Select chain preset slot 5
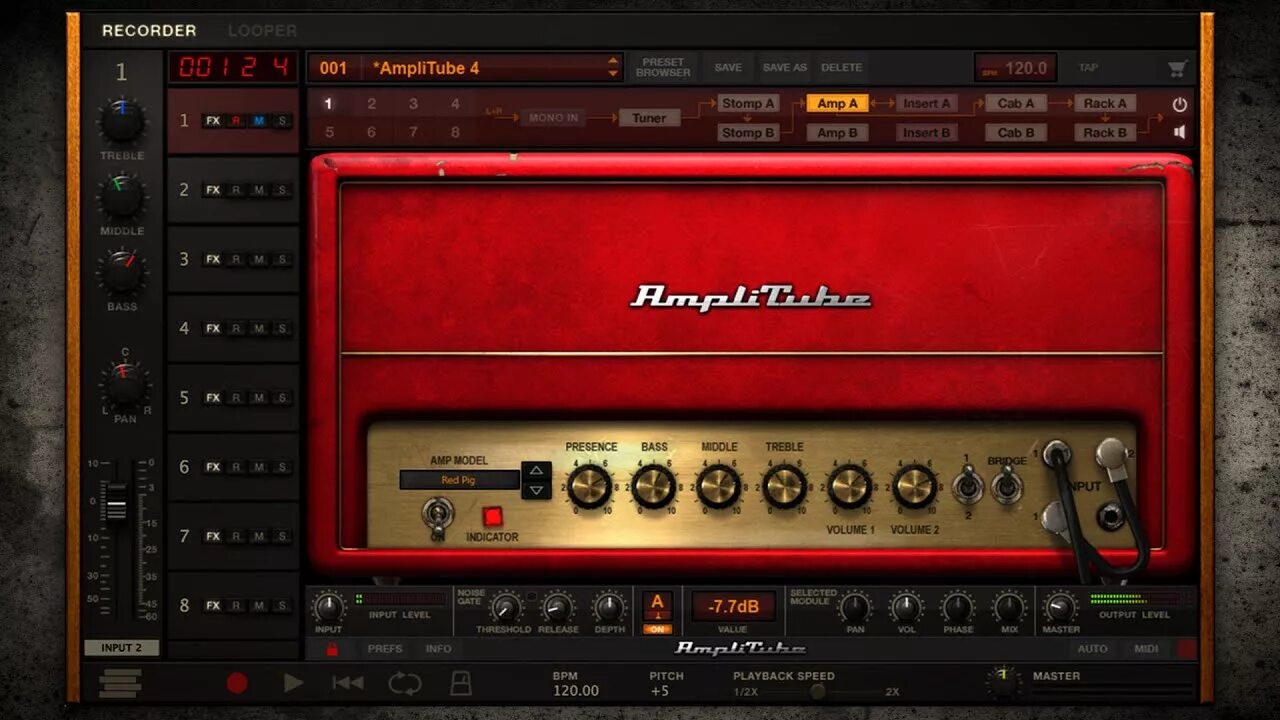 tap(329, 132)
